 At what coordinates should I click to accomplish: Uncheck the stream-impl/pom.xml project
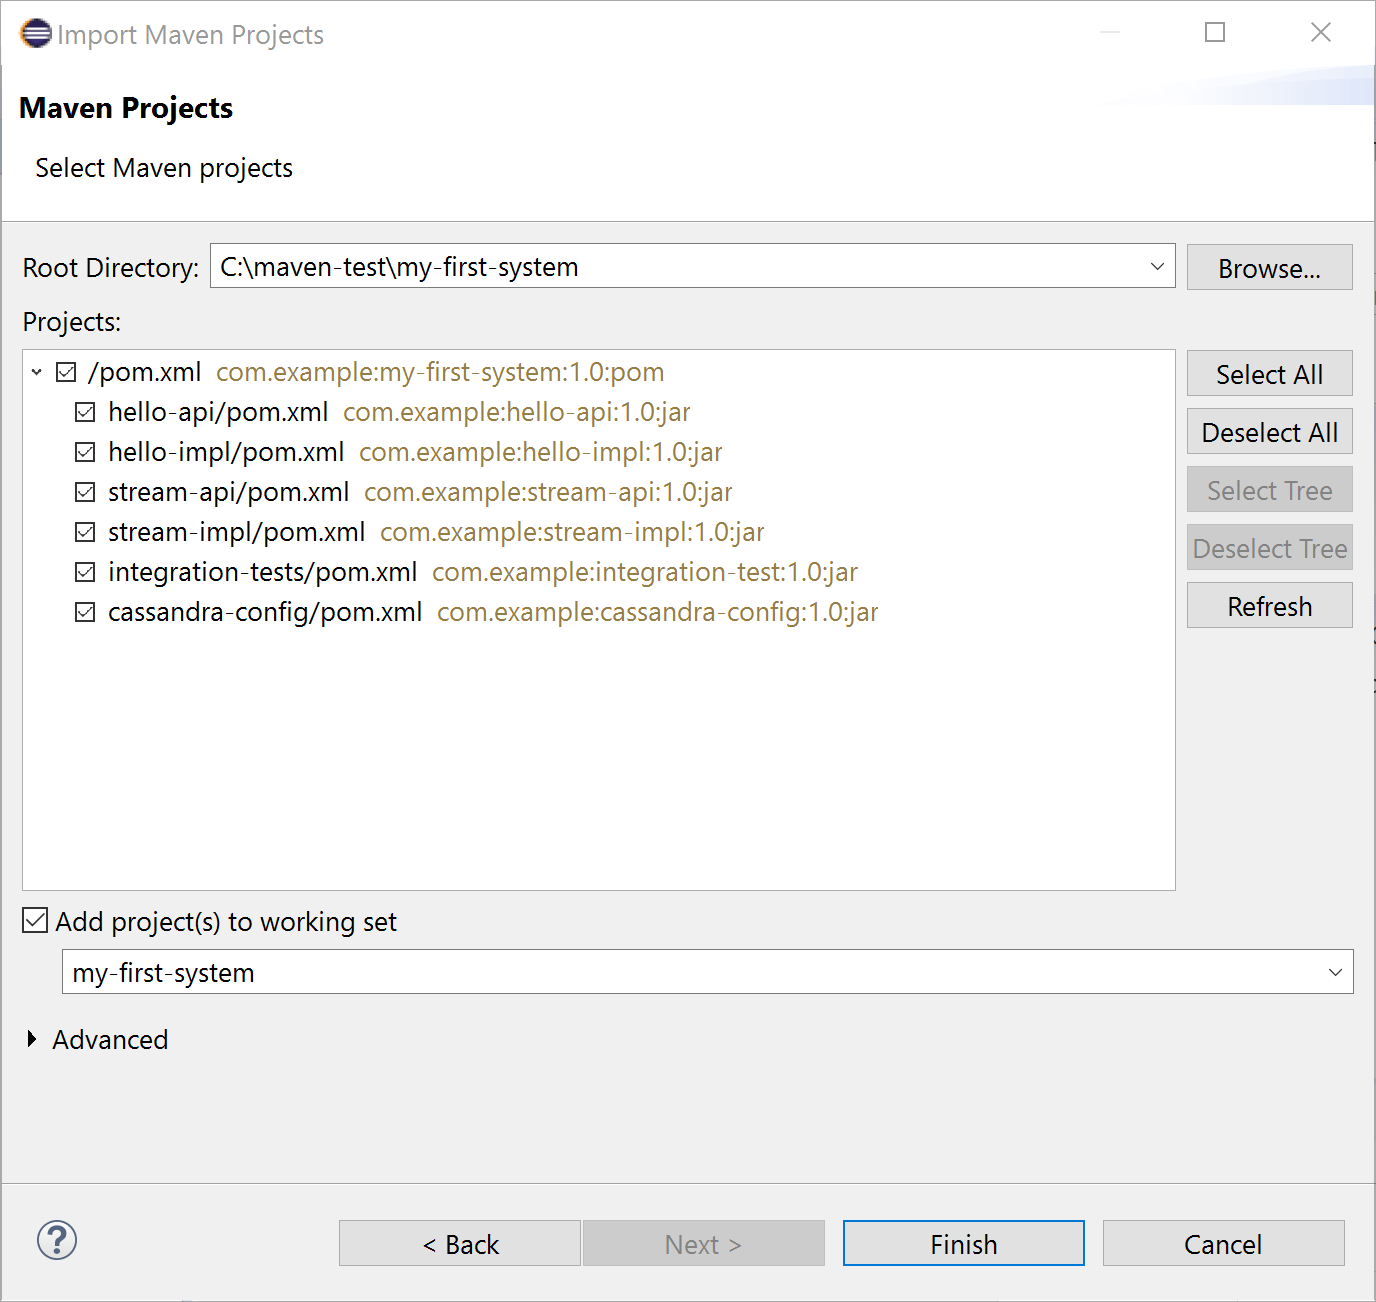[85, 531]
